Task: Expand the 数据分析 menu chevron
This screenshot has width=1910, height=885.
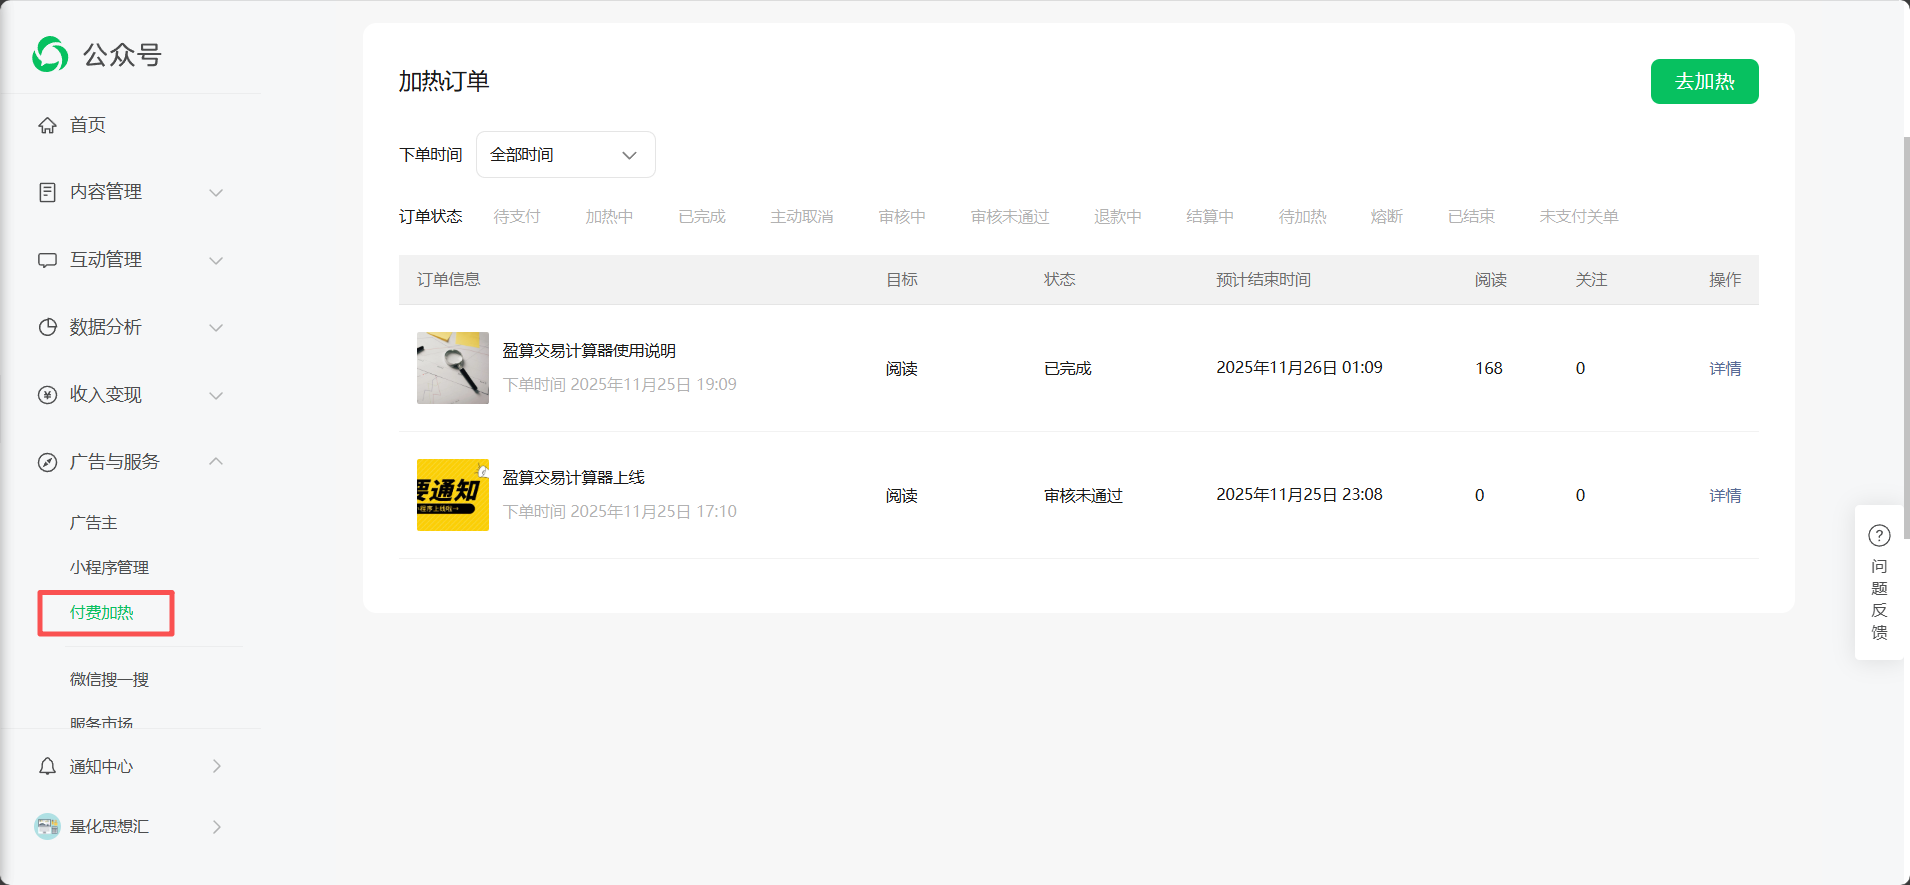Action: click(216, 327)
